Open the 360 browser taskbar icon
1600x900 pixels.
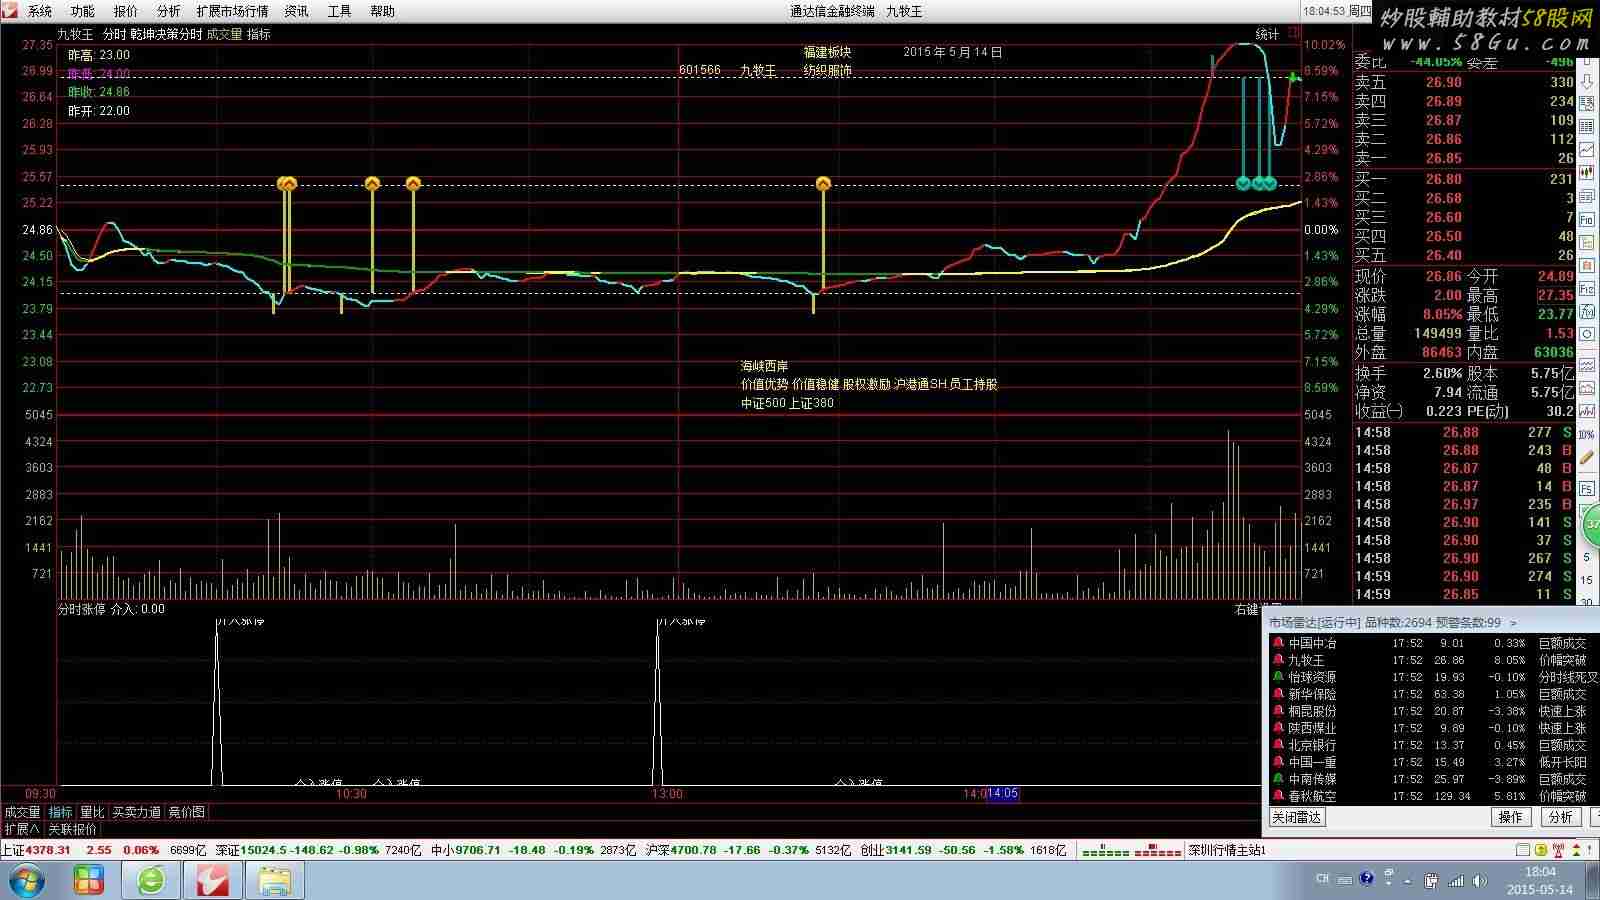[151, 880]
